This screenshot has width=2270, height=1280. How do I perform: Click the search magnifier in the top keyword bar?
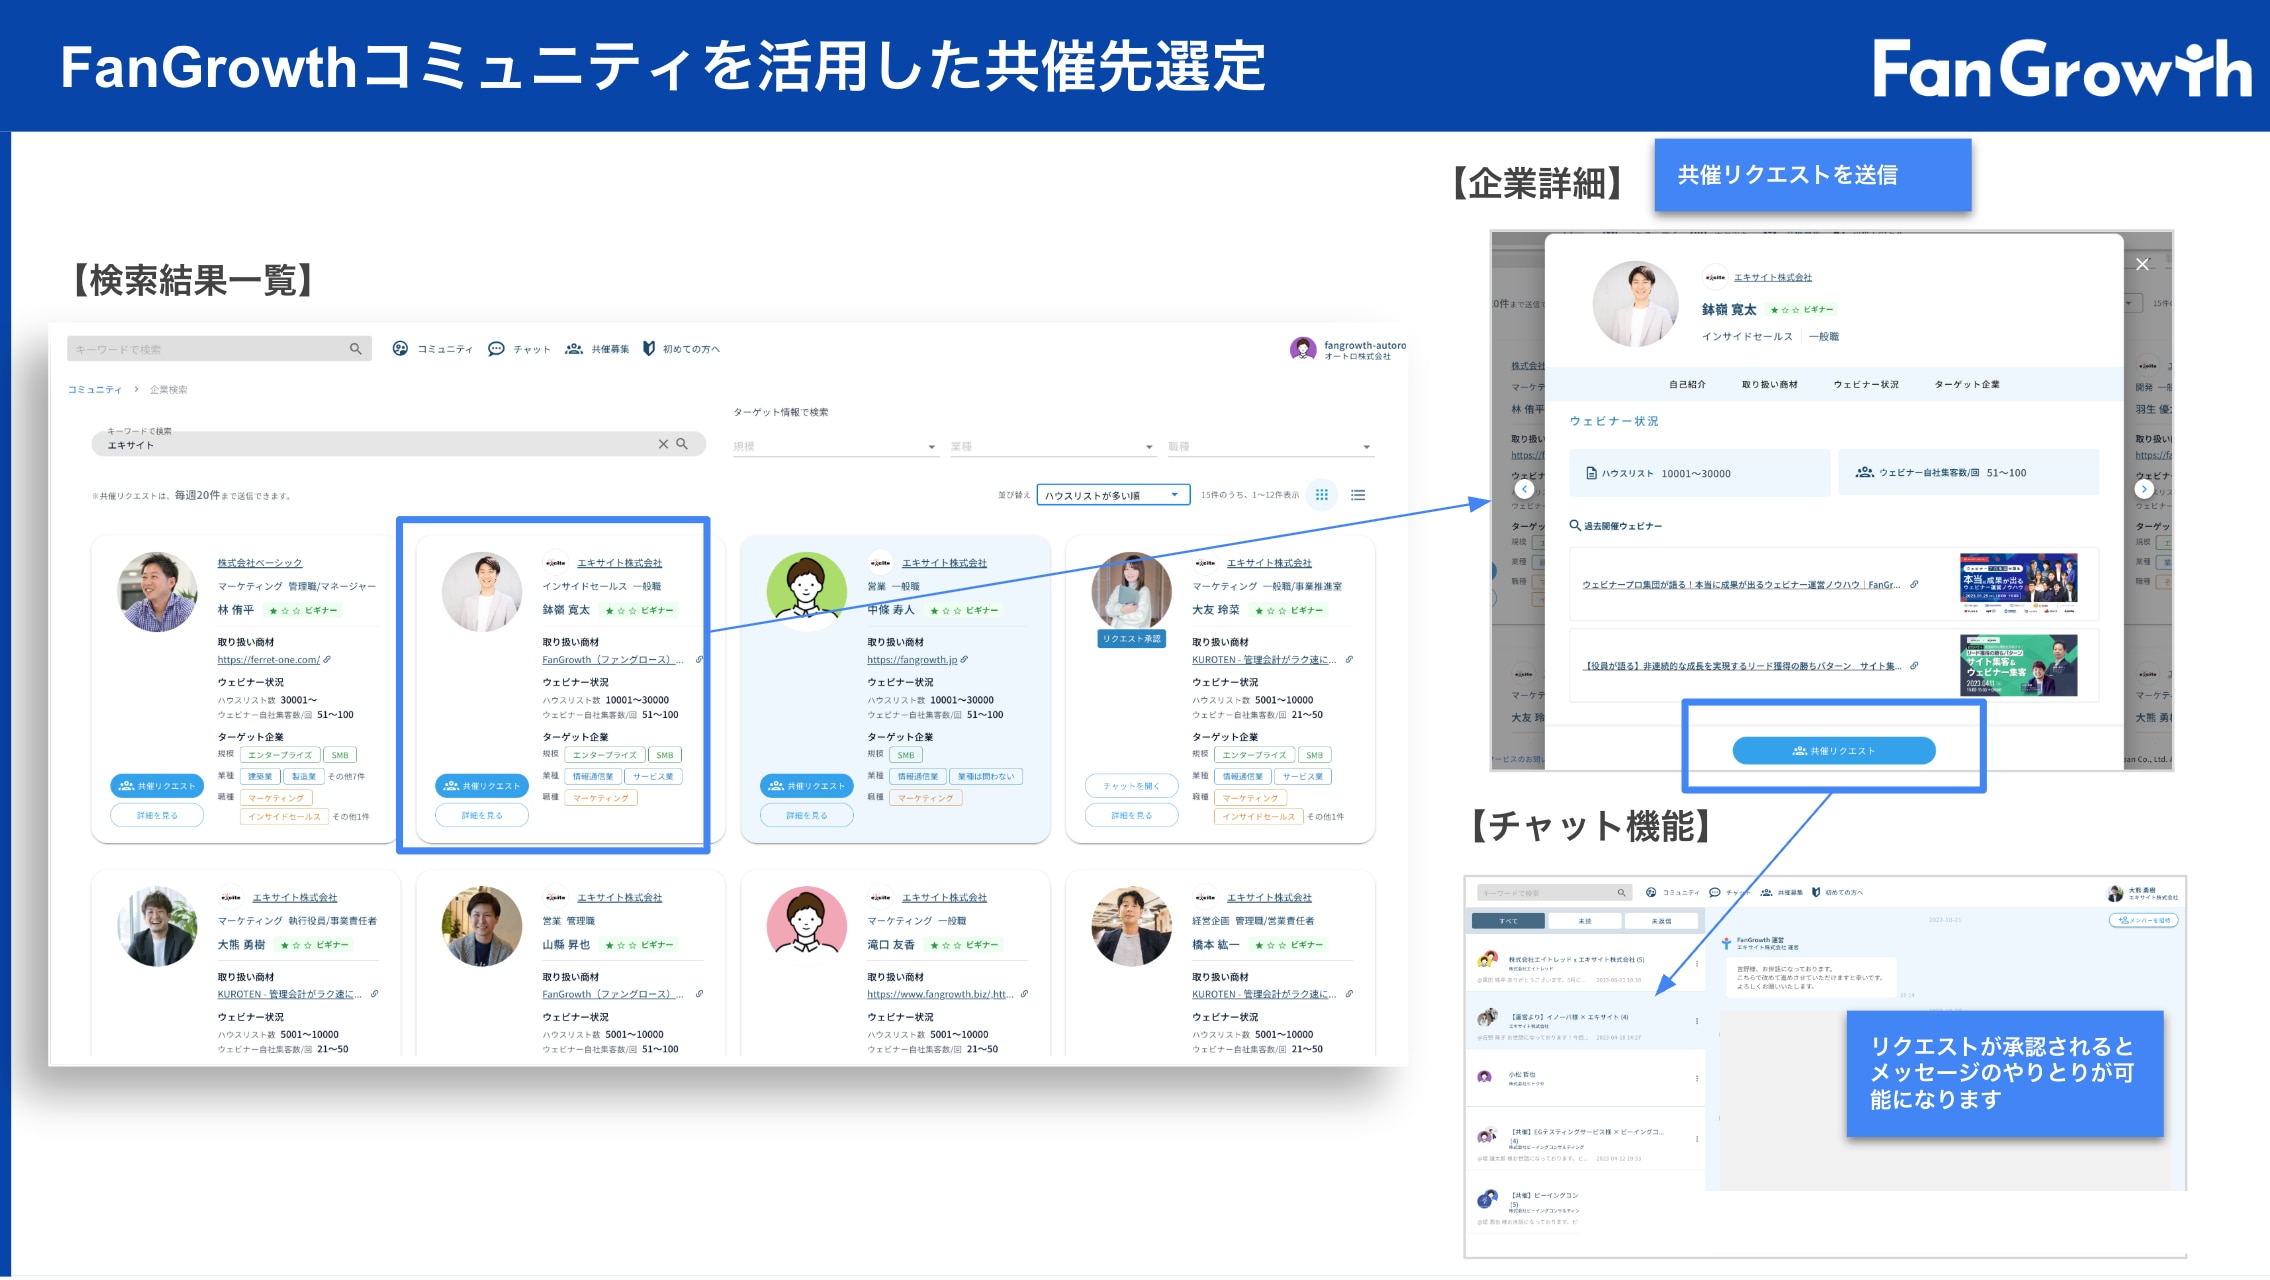tap(355, 349)
